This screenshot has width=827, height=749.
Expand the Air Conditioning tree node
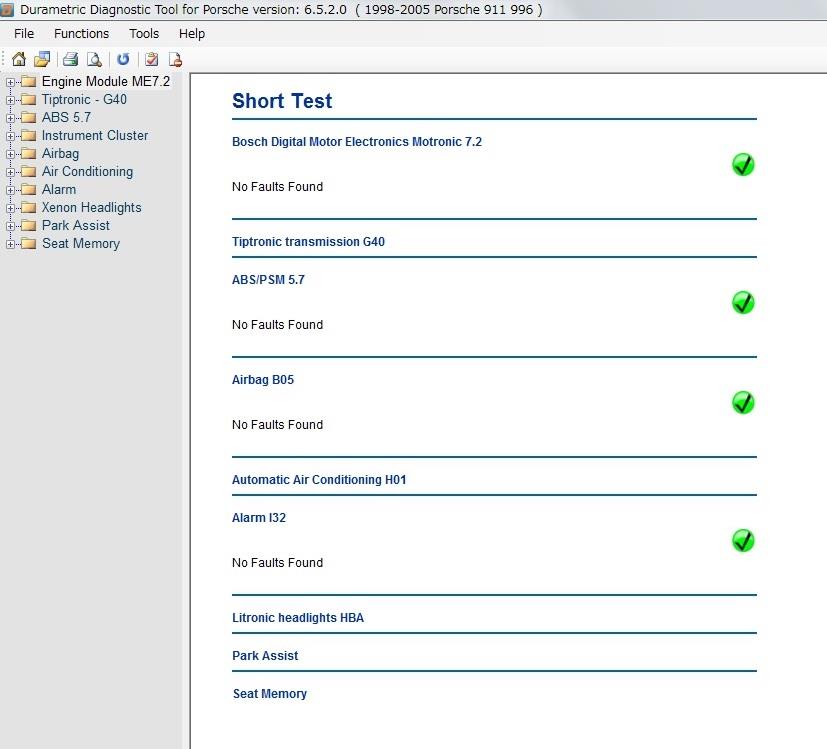[x=10, y=172]
